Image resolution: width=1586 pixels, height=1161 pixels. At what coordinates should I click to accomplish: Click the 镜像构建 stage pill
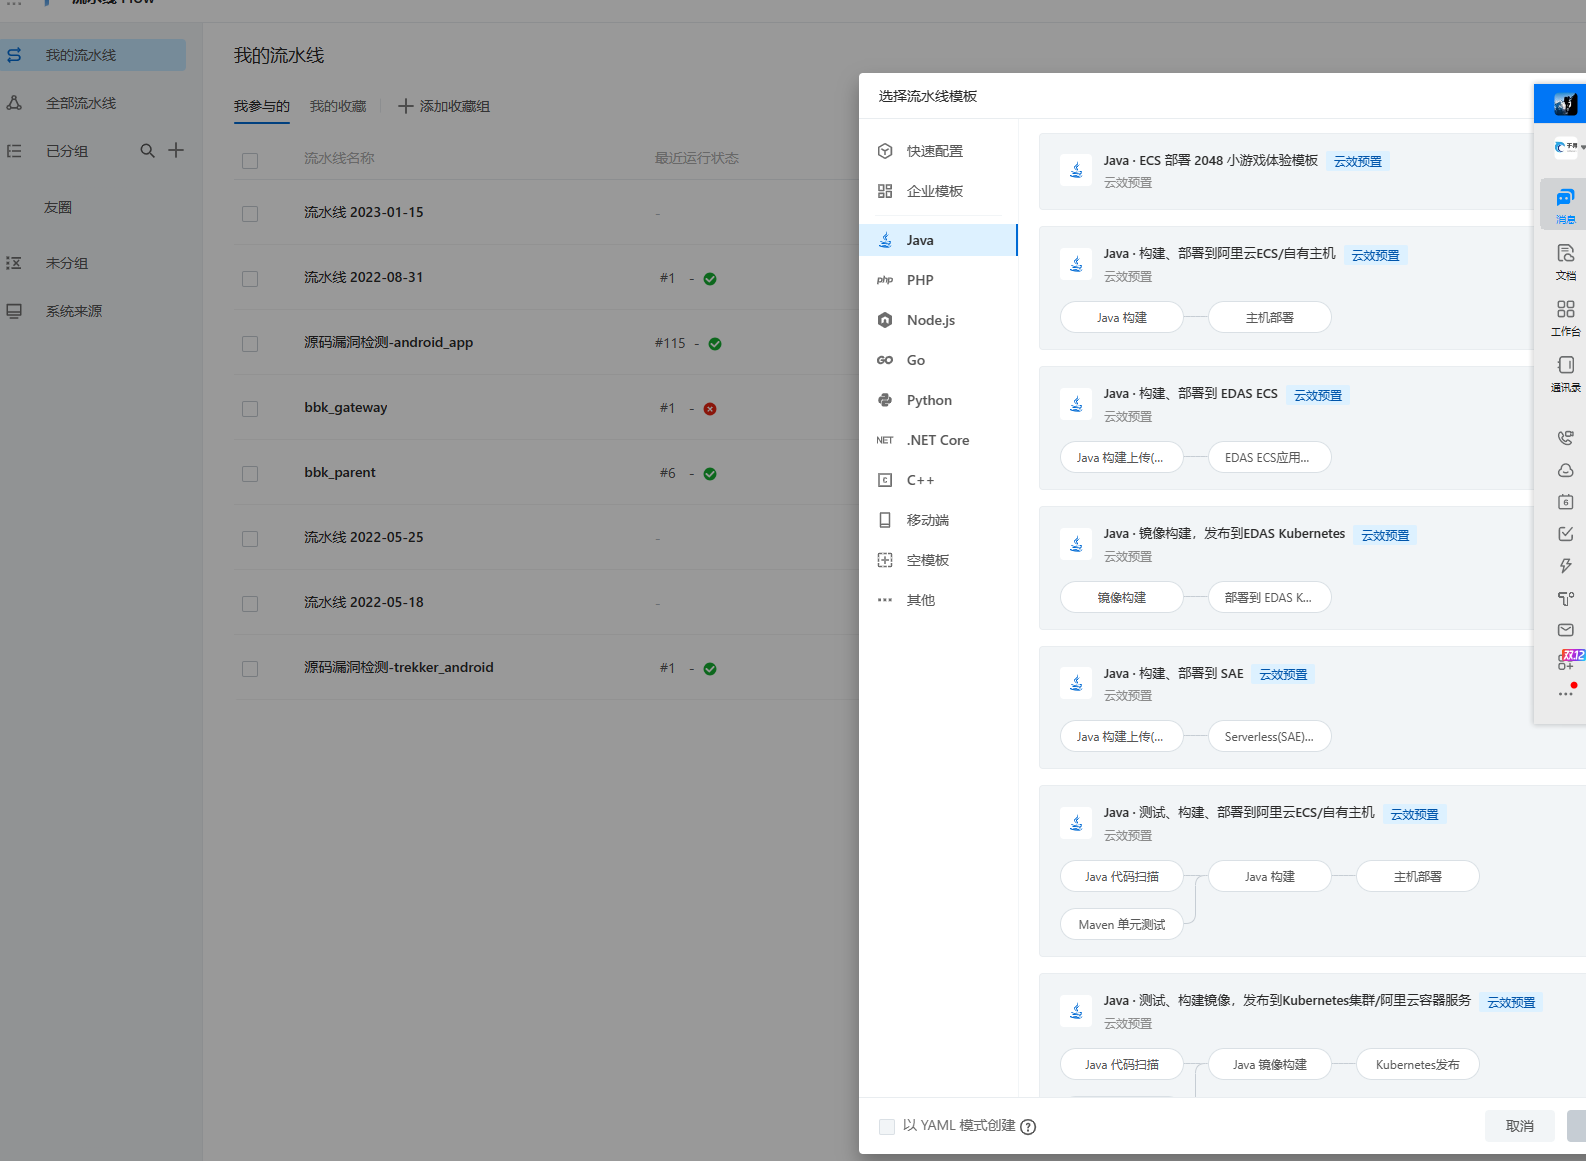pyautogui.click(x=1122, y=597)
